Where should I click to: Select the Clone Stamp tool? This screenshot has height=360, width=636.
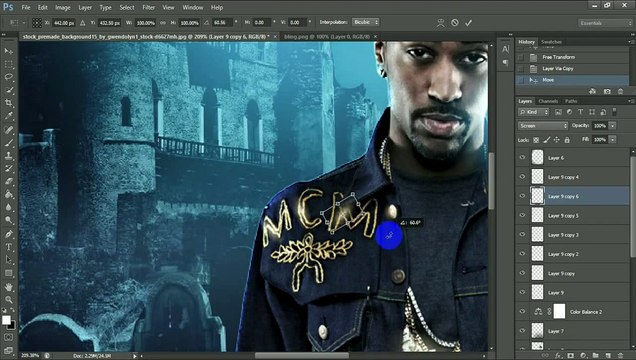(x=9, y=156)
